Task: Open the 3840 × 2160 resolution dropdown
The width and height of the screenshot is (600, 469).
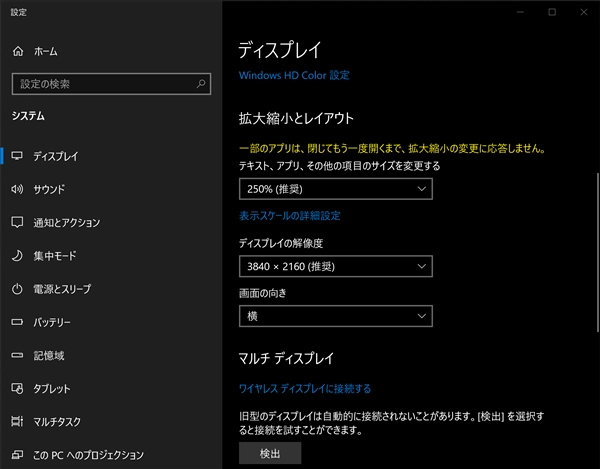Action: [336, 266]
